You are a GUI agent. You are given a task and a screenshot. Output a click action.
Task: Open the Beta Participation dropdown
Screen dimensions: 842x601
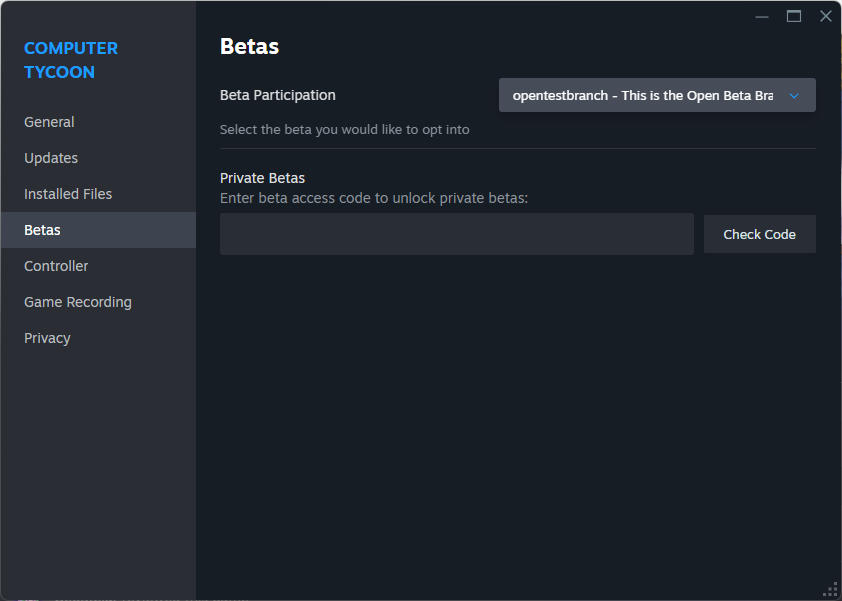(657, 95)
